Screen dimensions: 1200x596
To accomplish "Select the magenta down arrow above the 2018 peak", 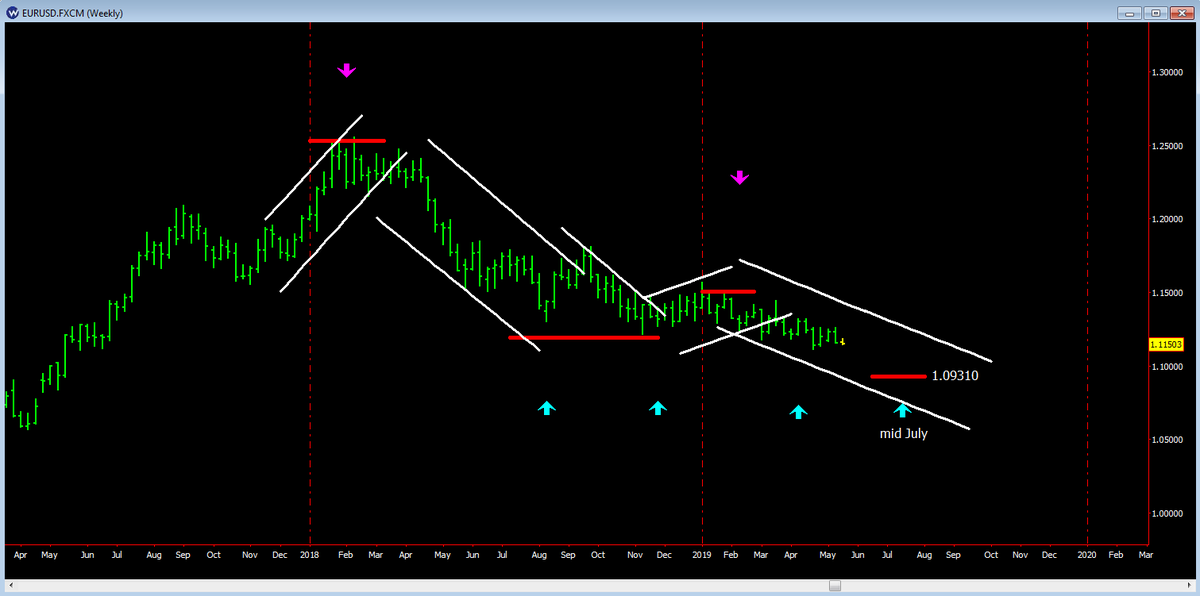I will (x=346, y=70).
